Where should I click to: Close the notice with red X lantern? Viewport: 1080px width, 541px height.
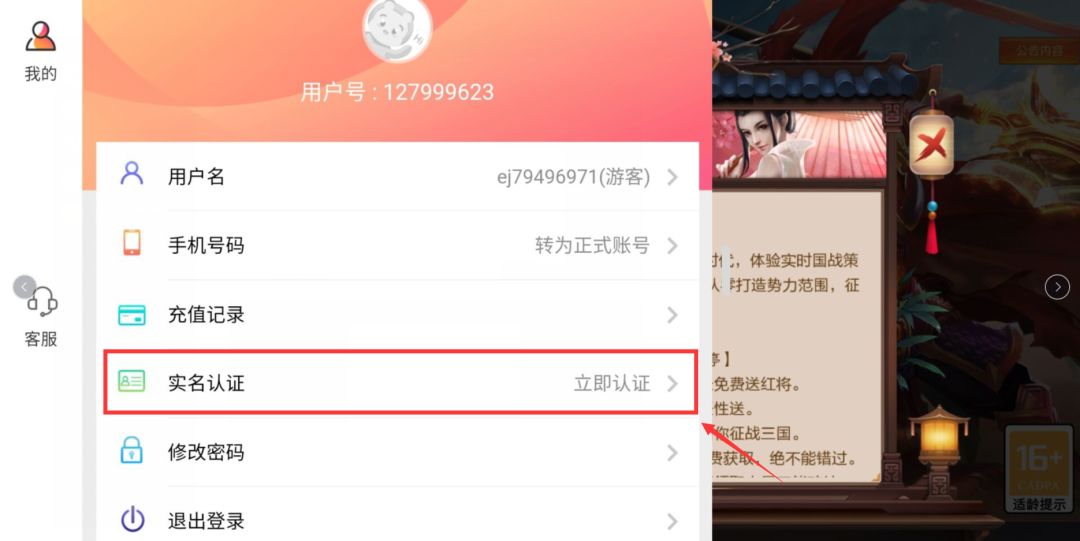[x=931, y=147]
